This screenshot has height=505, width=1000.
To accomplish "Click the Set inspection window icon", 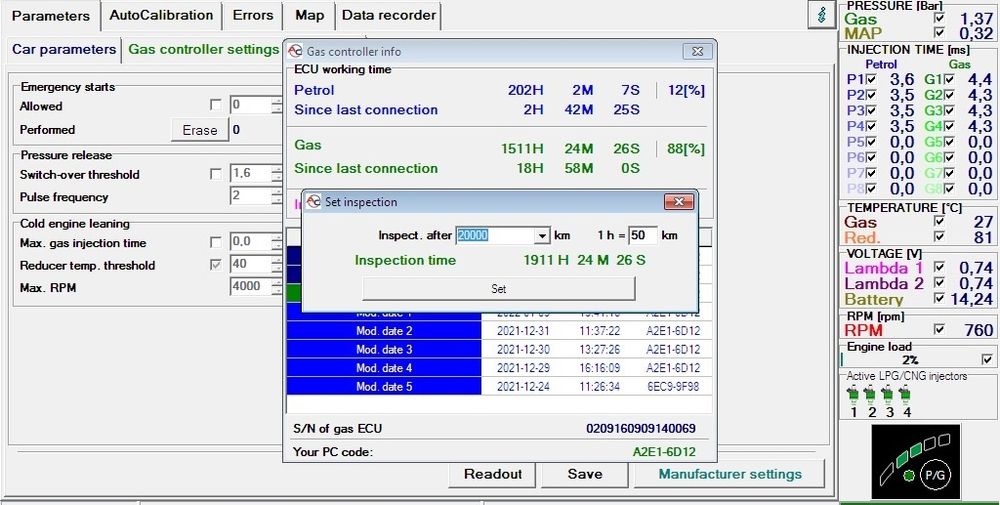I will click(313, 202).
